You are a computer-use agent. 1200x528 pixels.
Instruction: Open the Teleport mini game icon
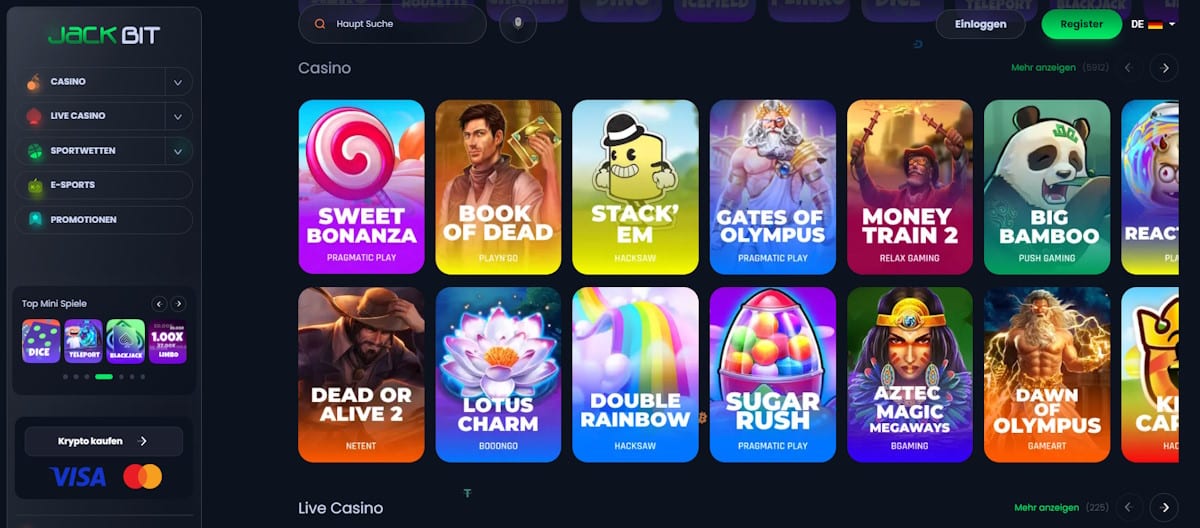83,341
